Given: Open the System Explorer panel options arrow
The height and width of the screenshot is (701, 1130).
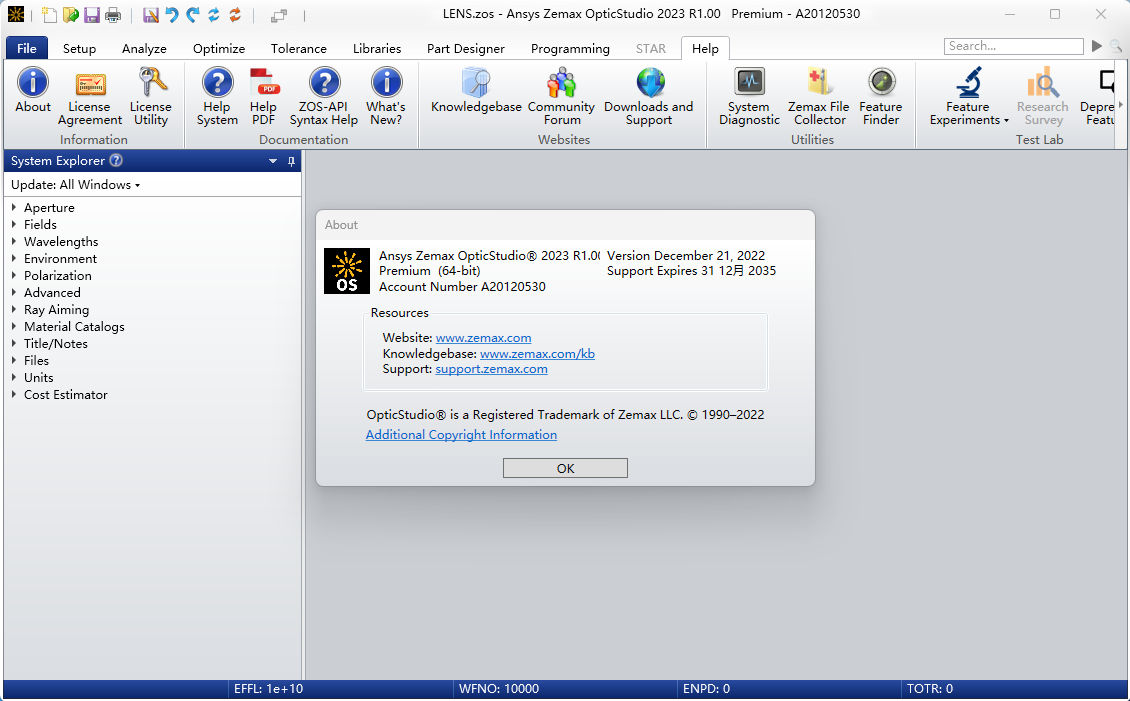Looking at the screenshot, I should pos(273,161).
